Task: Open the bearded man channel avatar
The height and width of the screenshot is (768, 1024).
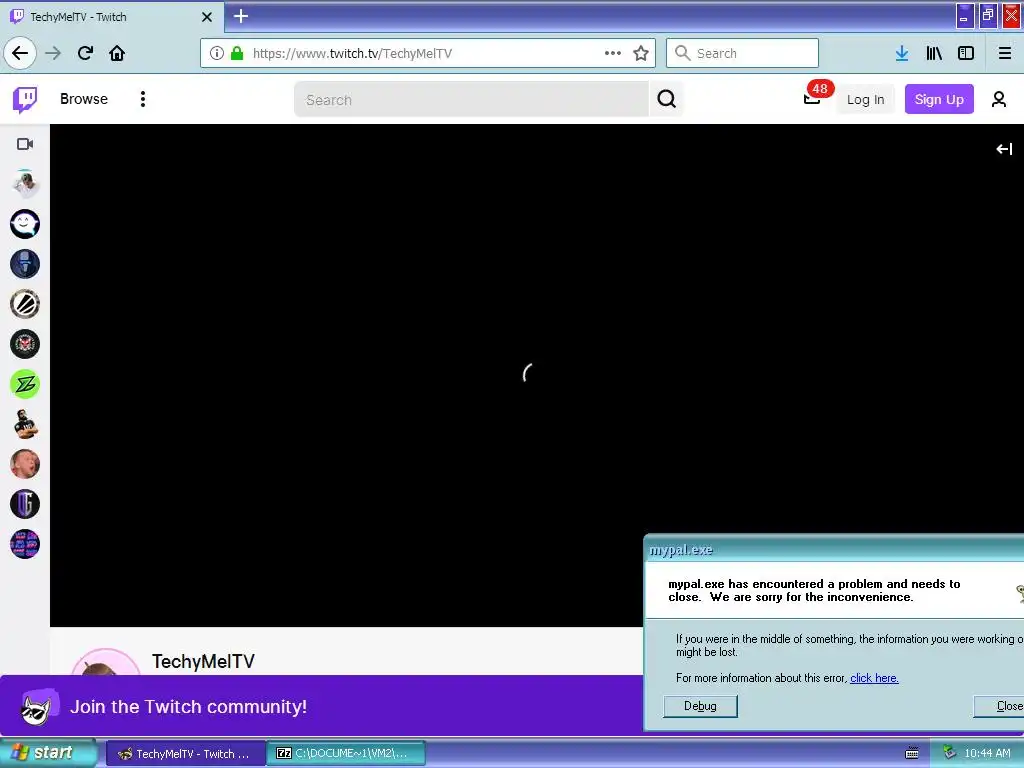Action: tap(25, 424)
